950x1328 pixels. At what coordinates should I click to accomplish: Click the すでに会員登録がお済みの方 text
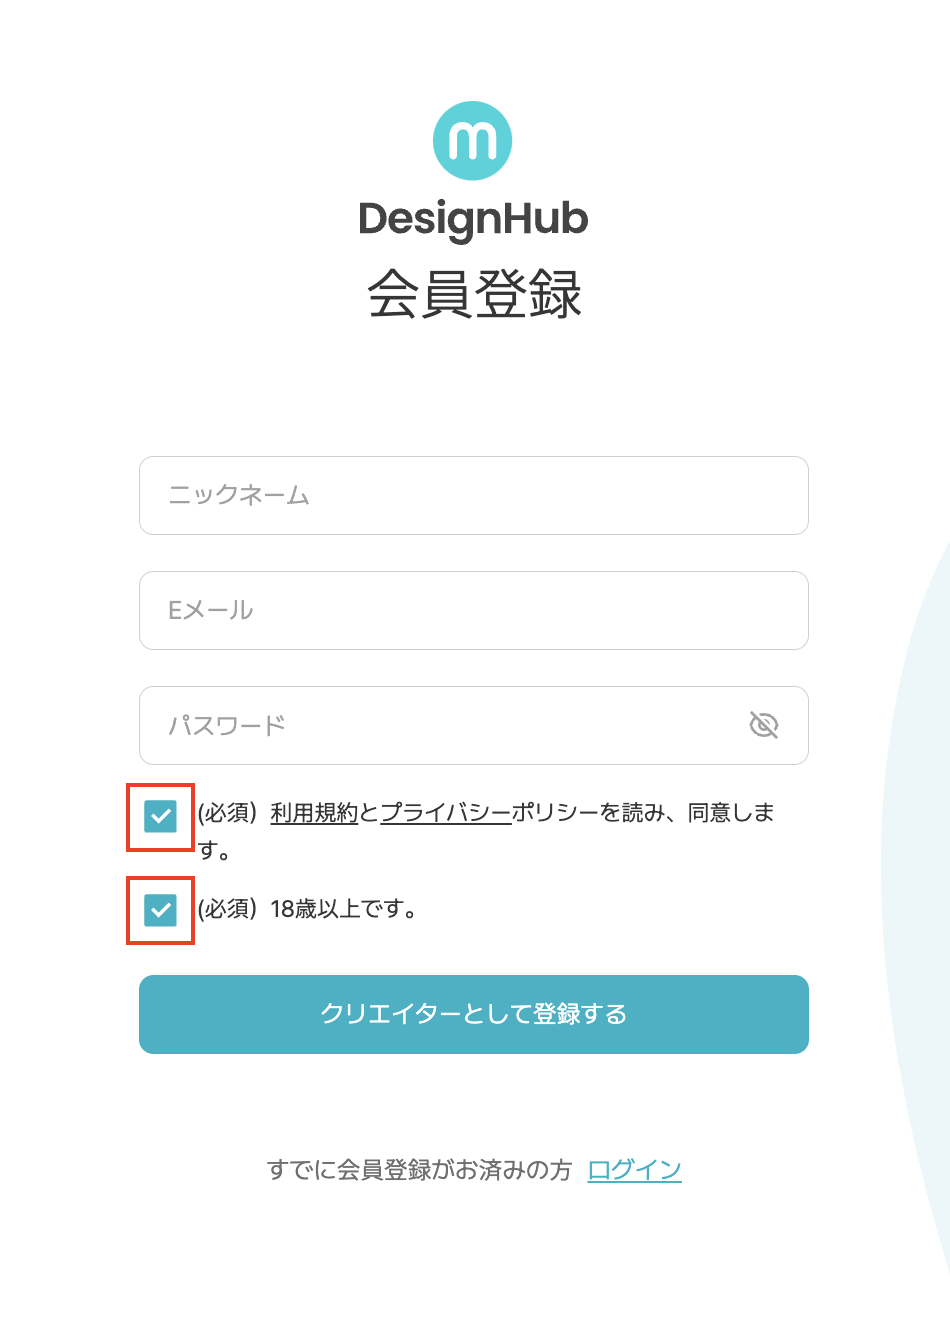pyautogui.click(x=420, y=1169)
